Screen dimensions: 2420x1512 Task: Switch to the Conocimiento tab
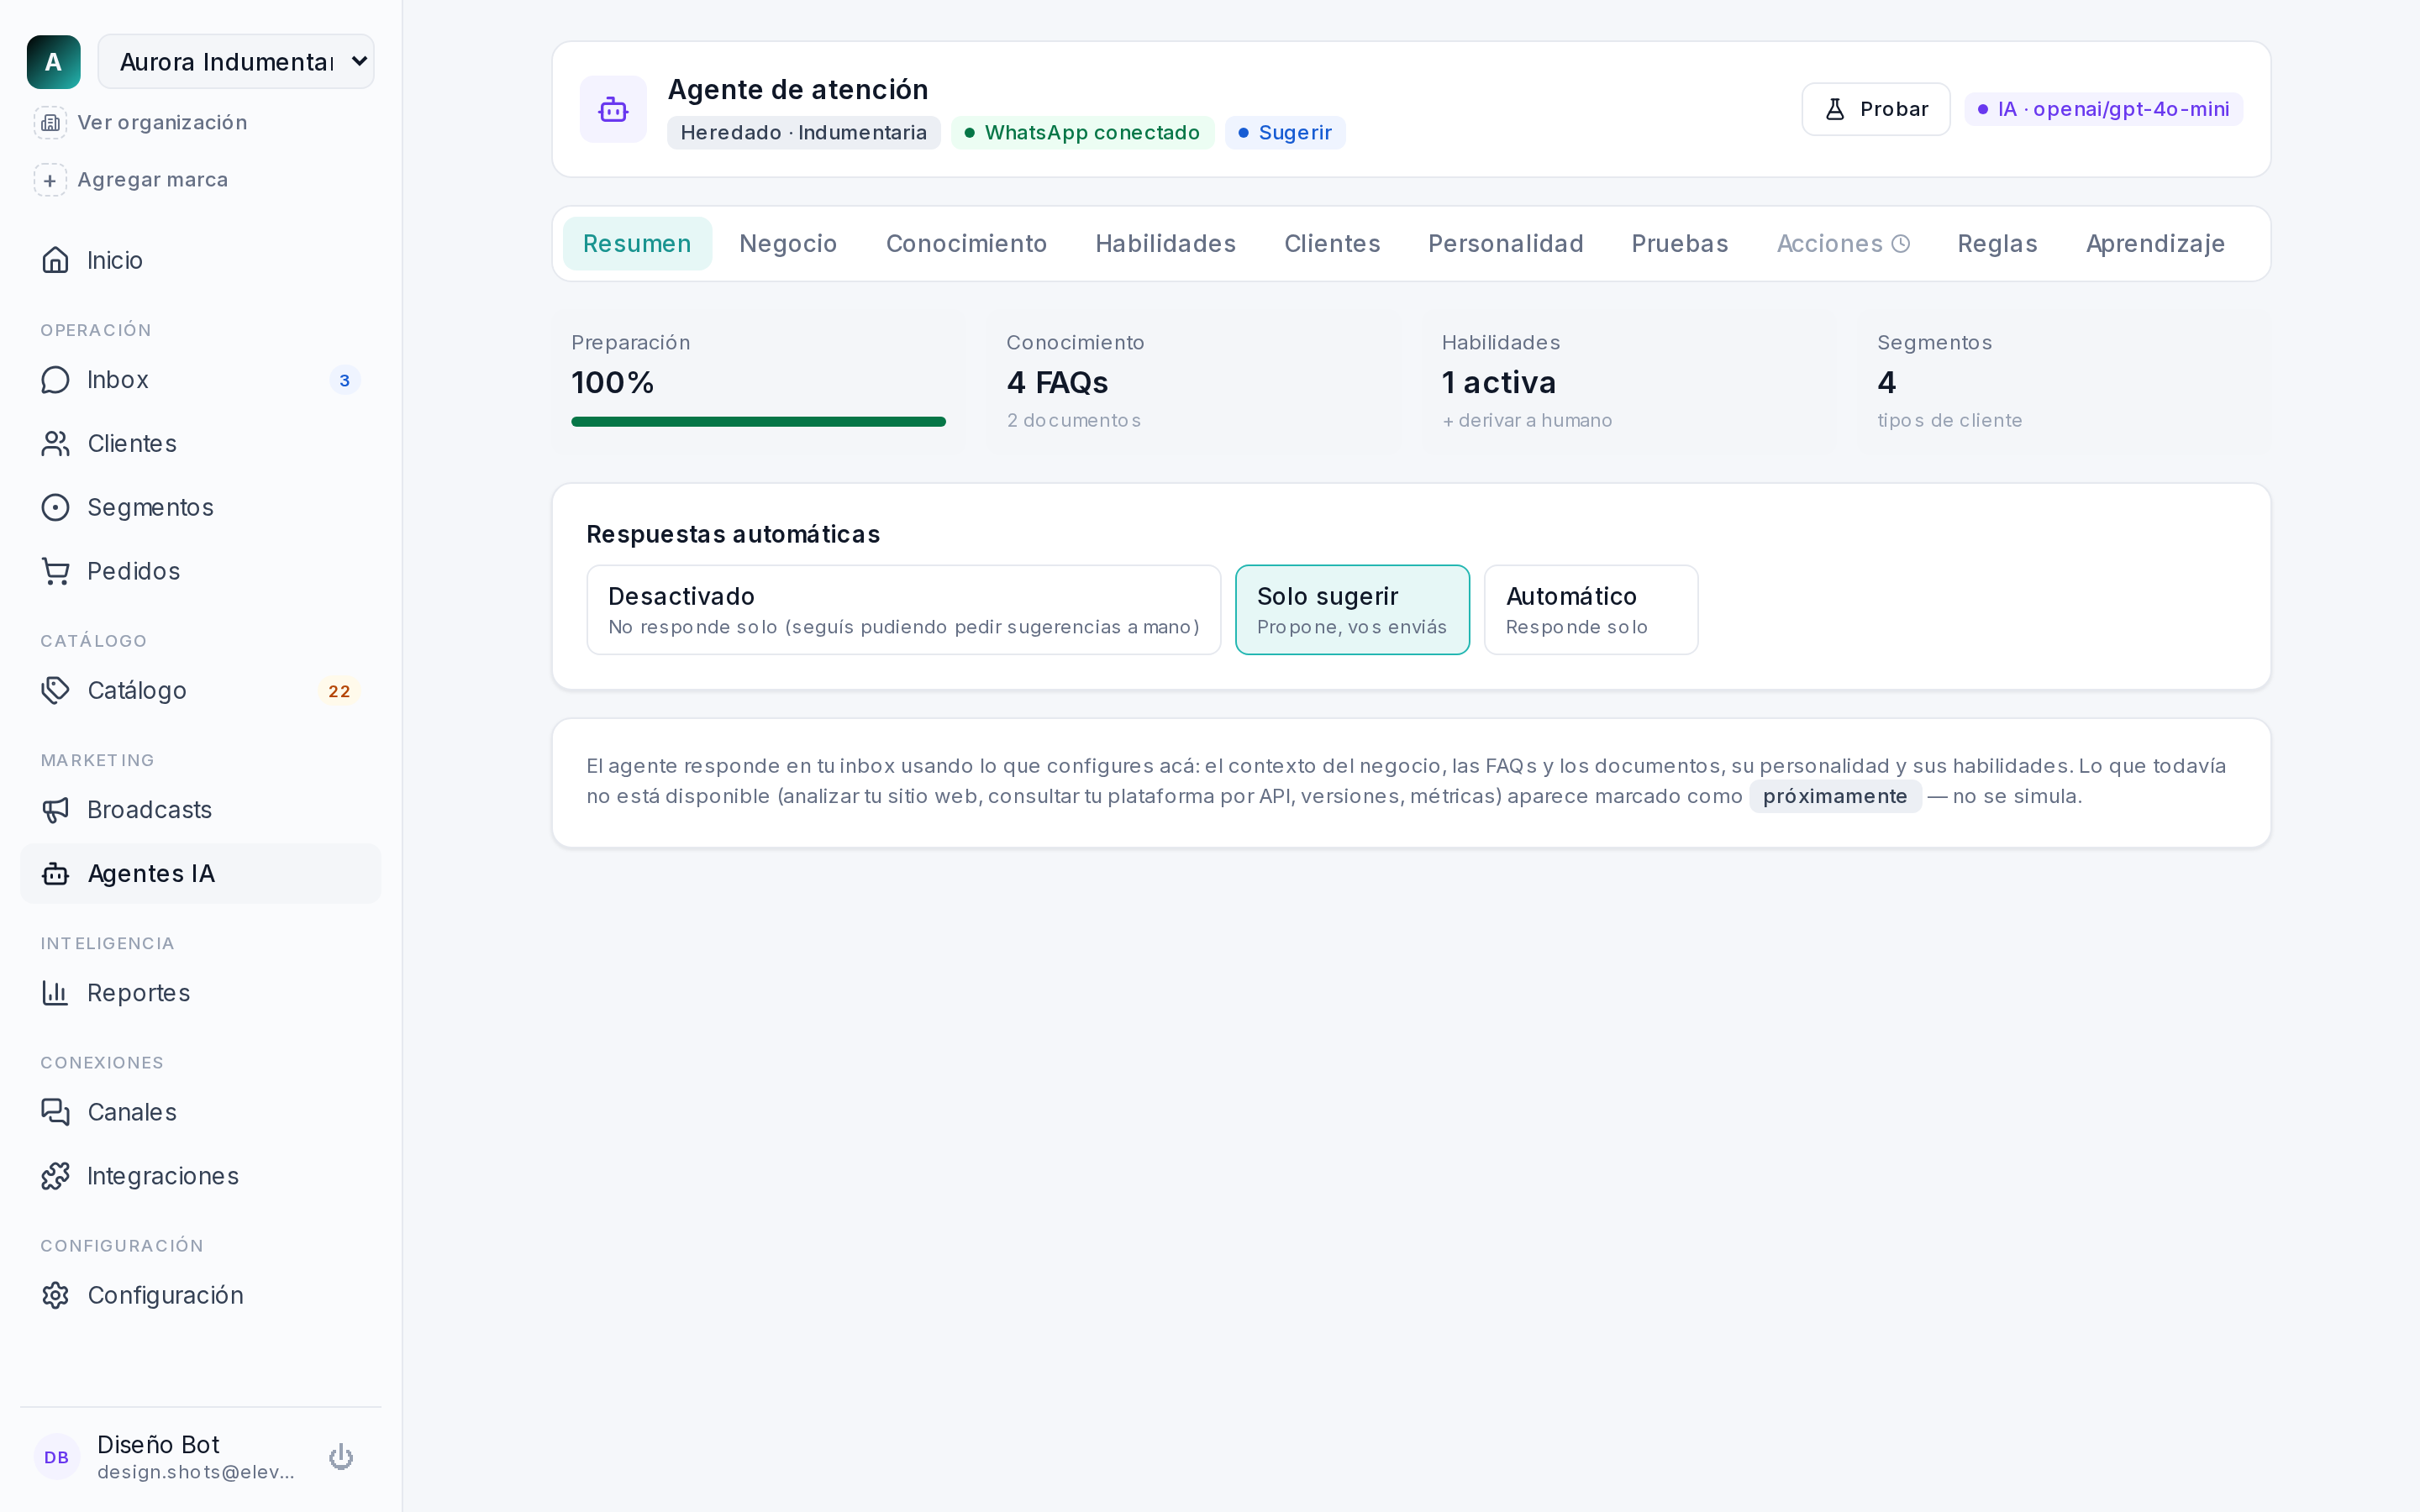click(x=966, y=244)
